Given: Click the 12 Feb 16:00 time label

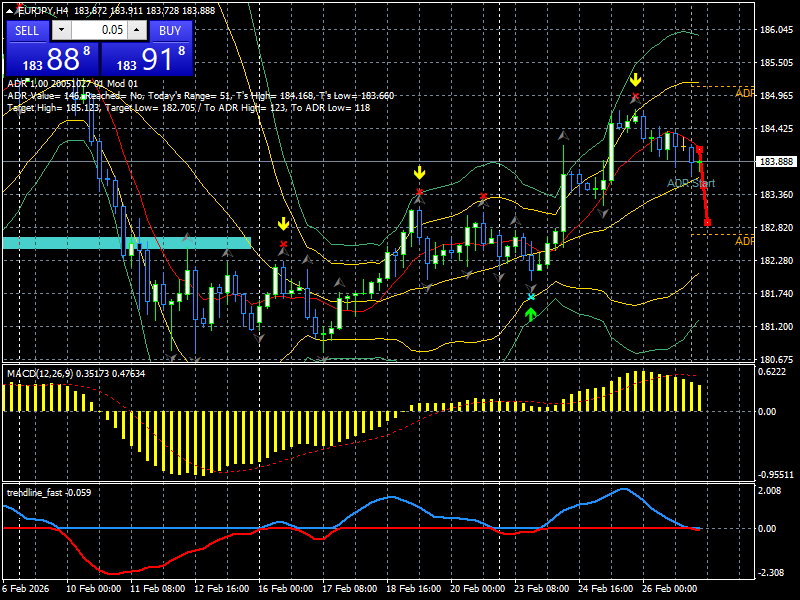Looking at the screenshot, I should (x=221, y=589).
